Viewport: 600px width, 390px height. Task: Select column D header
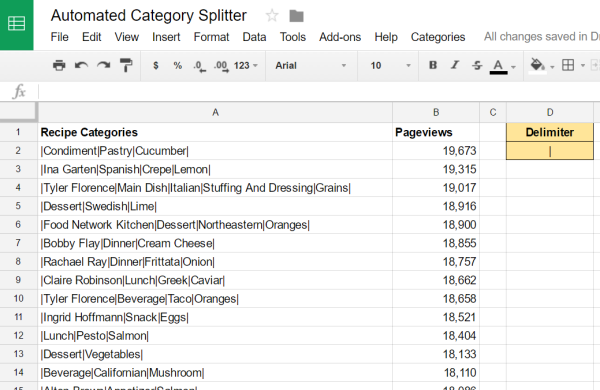[550, 112]
